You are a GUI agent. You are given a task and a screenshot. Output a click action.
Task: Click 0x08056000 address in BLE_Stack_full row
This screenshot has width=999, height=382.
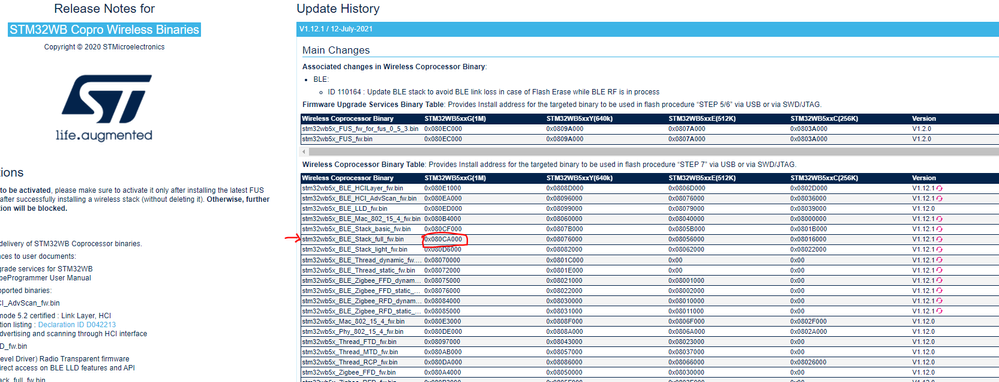pos(687,239)
